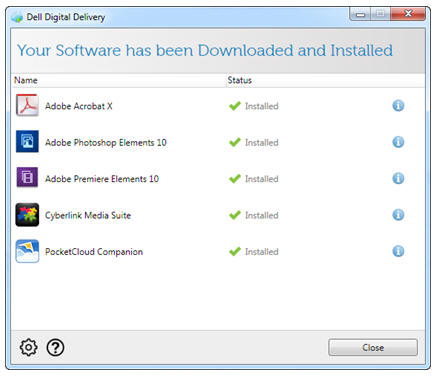Screen dimensions: 437x376
Task: Click the Adobe Photoshop Elements 10 icon
Action: [27, 141]
